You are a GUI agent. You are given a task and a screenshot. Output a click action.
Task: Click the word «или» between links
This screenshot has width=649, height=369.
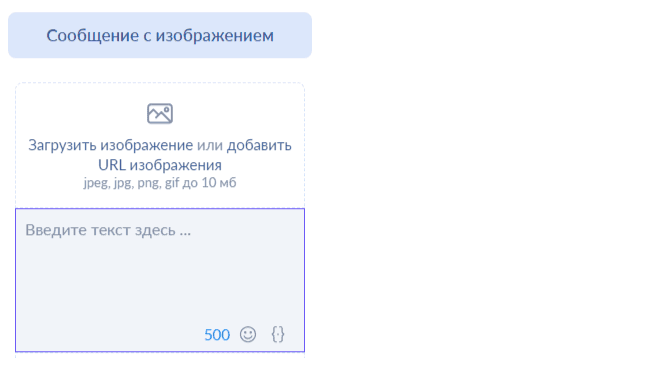pyautogui.click(x=210, y=145)
